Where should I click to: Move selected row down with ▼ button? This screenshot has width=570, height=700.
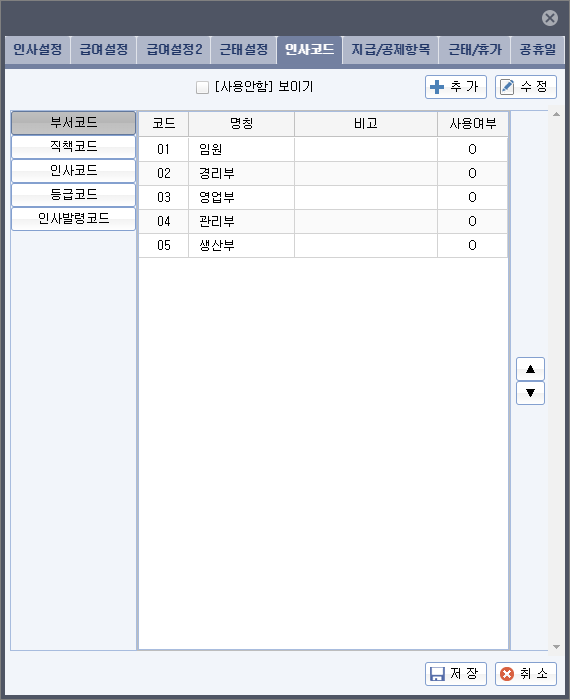pos(530,393)
